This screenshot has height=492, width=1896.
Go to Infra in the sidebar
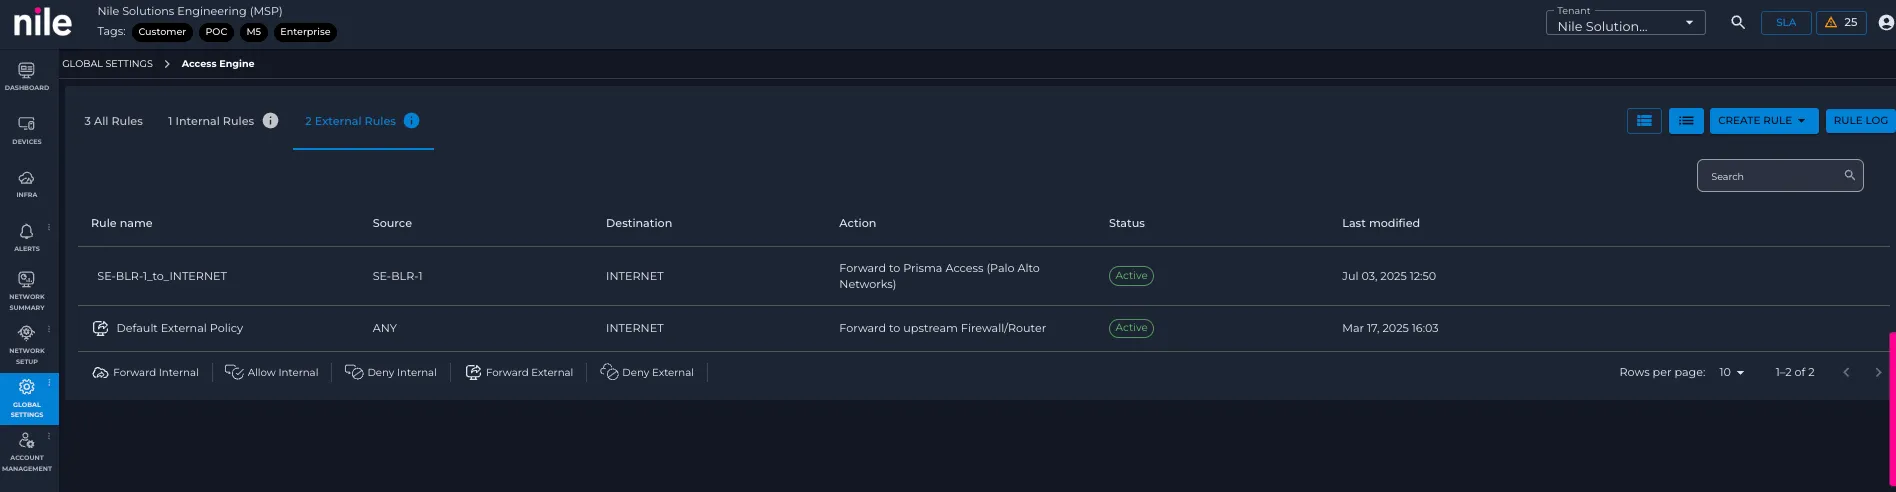[27, 183]
